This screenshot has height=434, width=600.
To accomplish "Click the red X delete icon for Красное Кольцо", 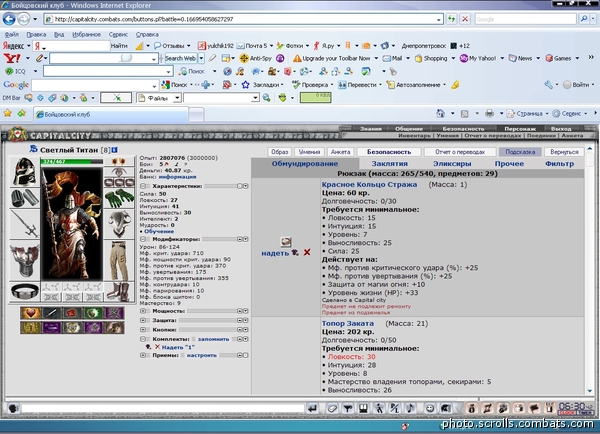I will click(x=307, y=253).
